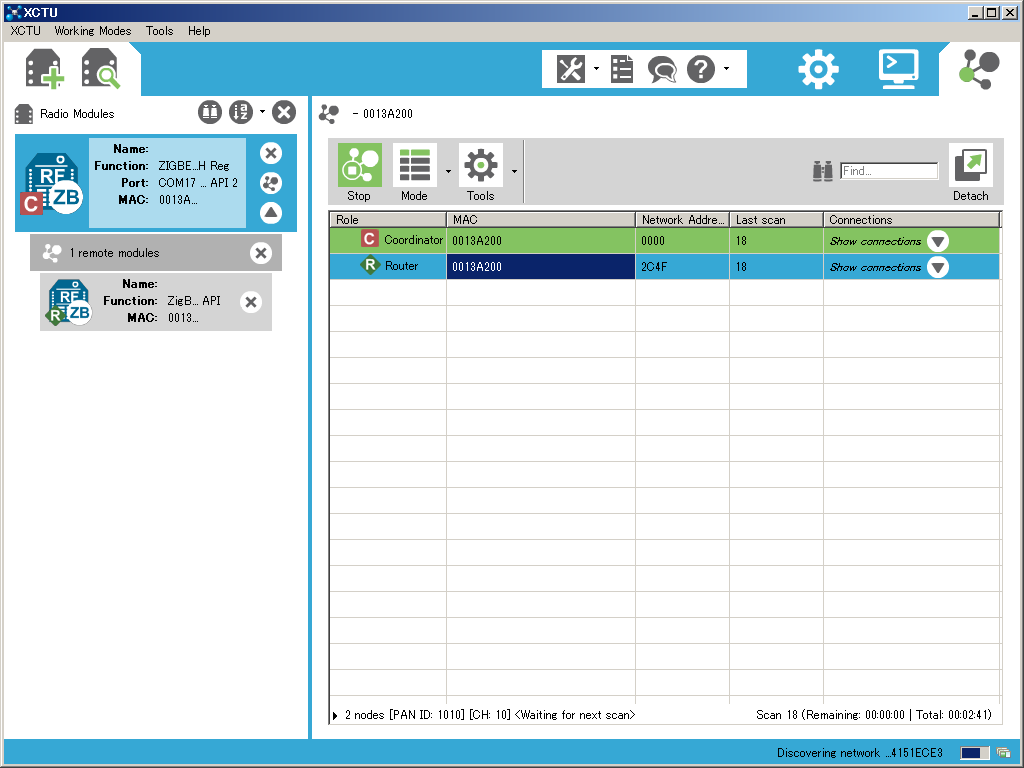
Task: Open the sort options dropdown arrow
Action: pos(263,112)
